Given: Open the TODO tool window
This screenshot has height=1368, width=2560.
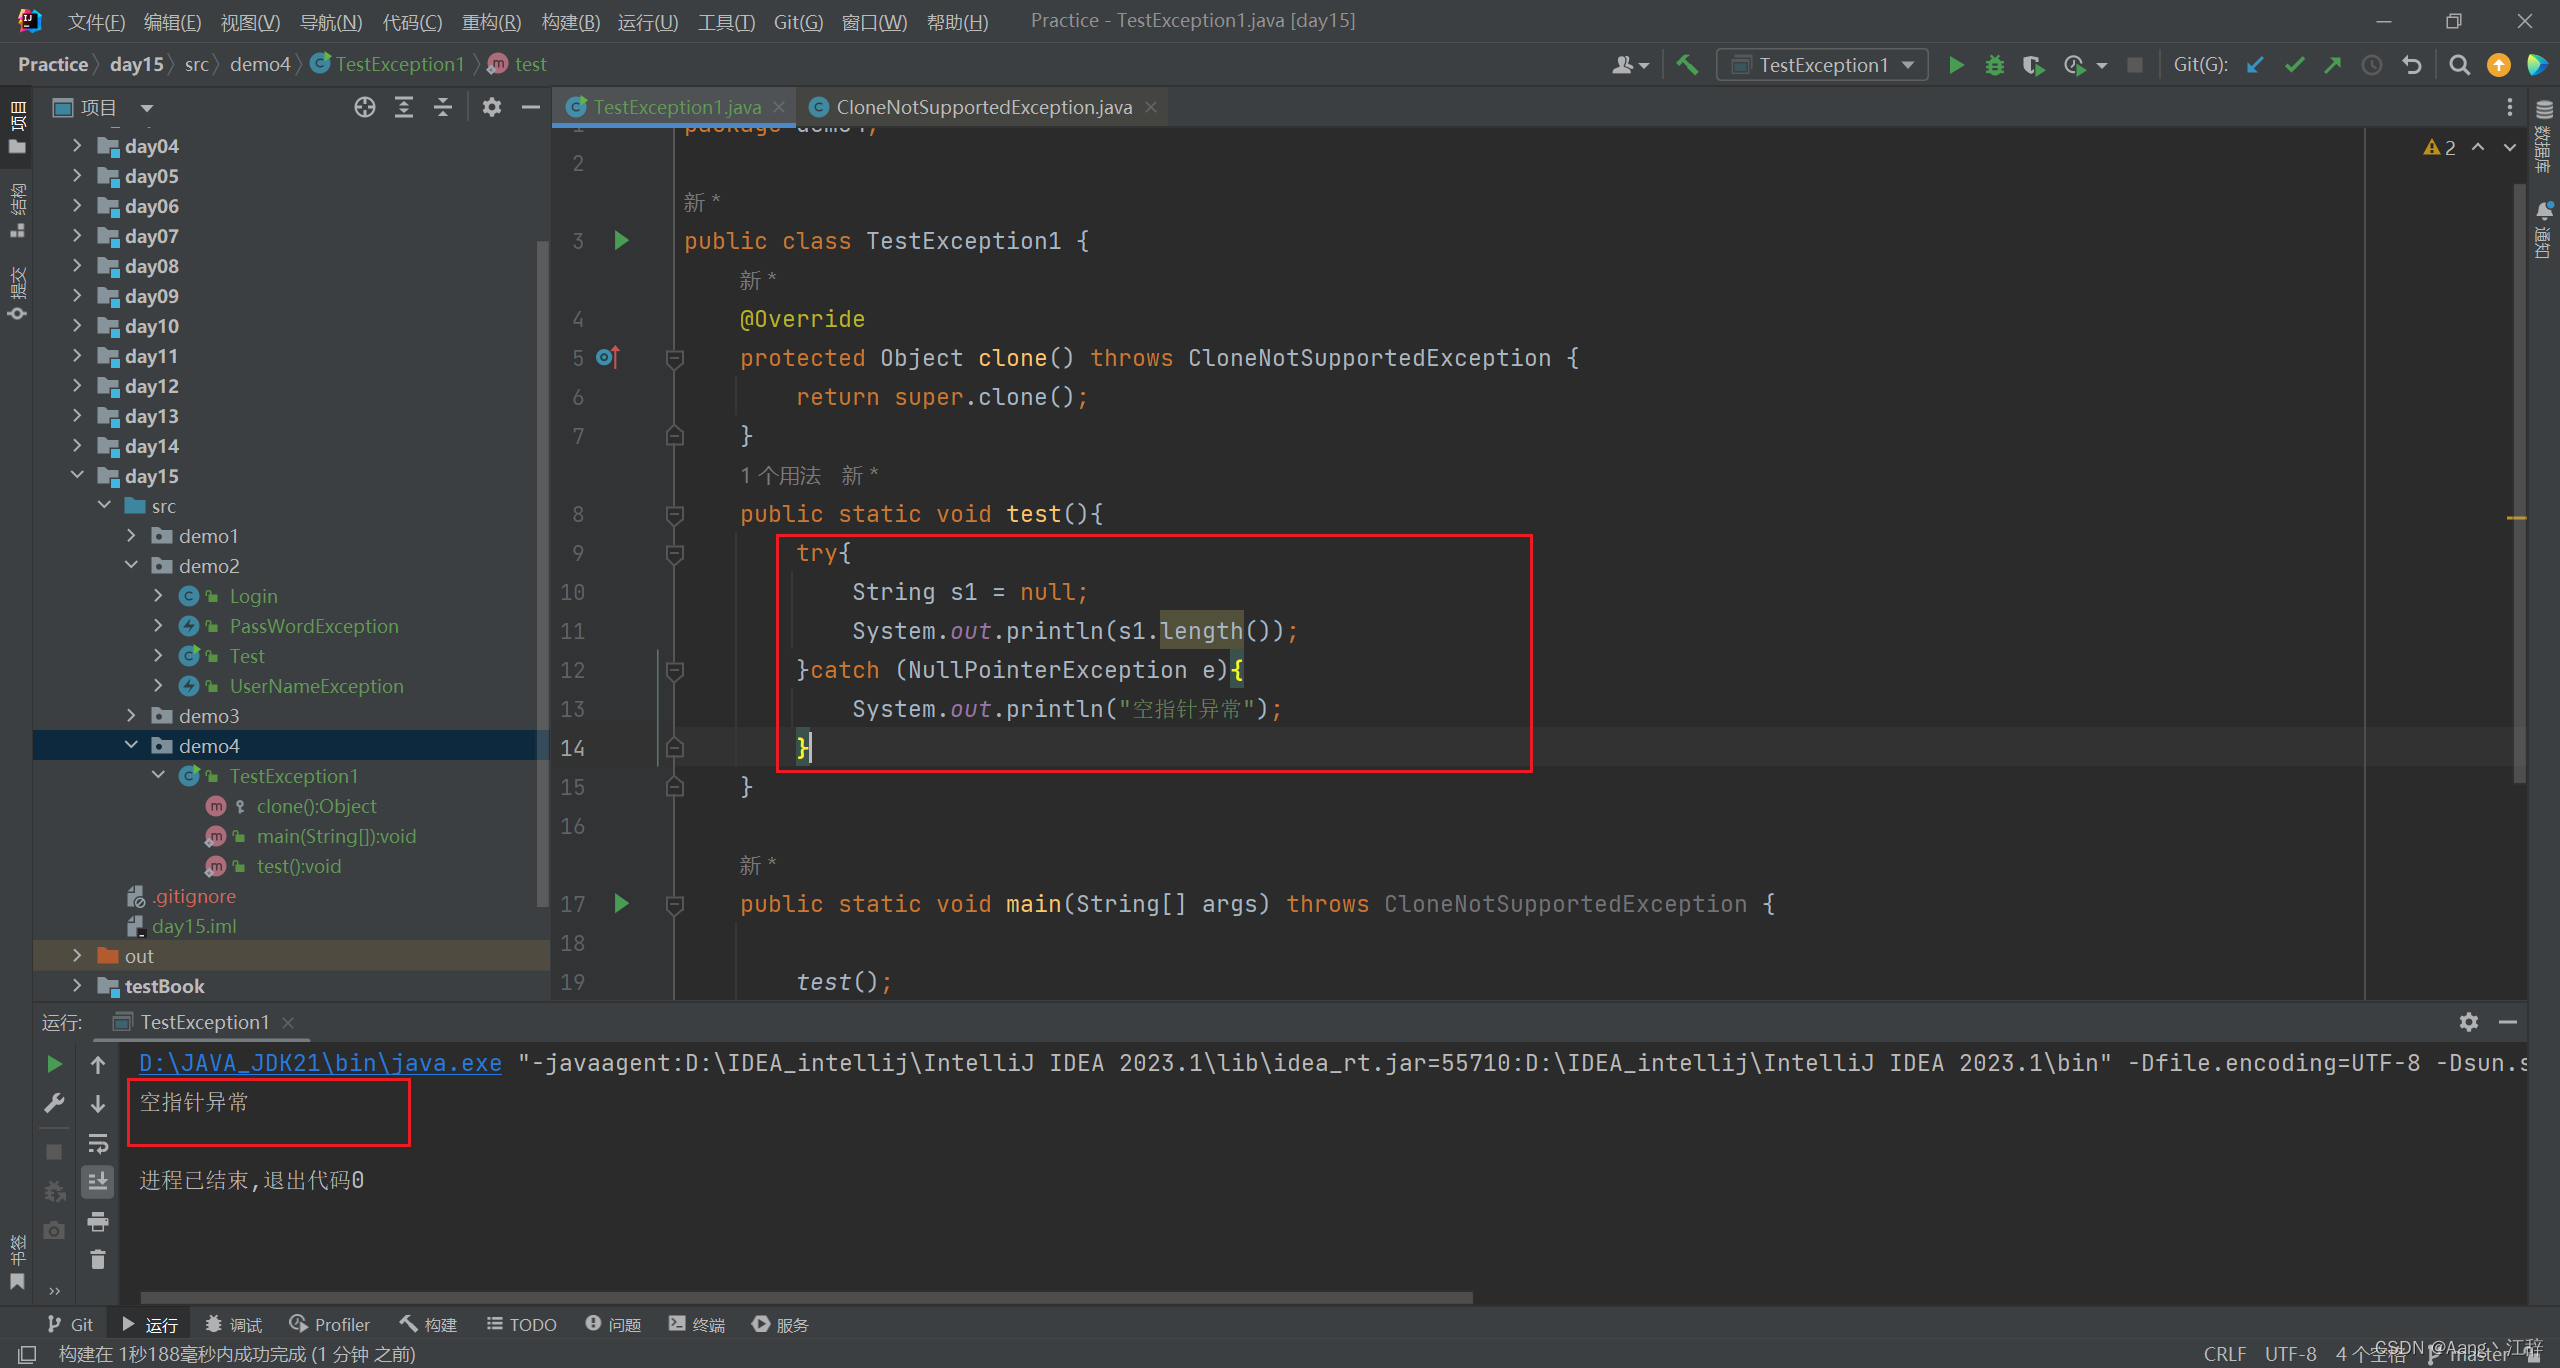Looking at the screenshot, I should coord(521,1323).
